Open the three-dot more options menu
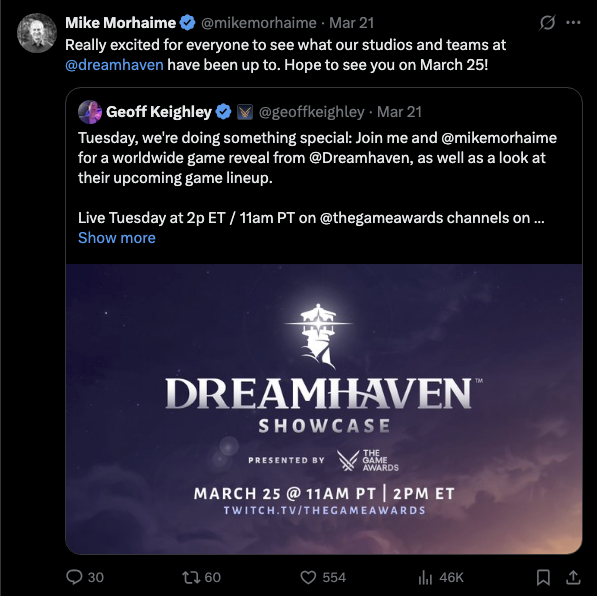 pyautogui.click(x=573, y=22)
